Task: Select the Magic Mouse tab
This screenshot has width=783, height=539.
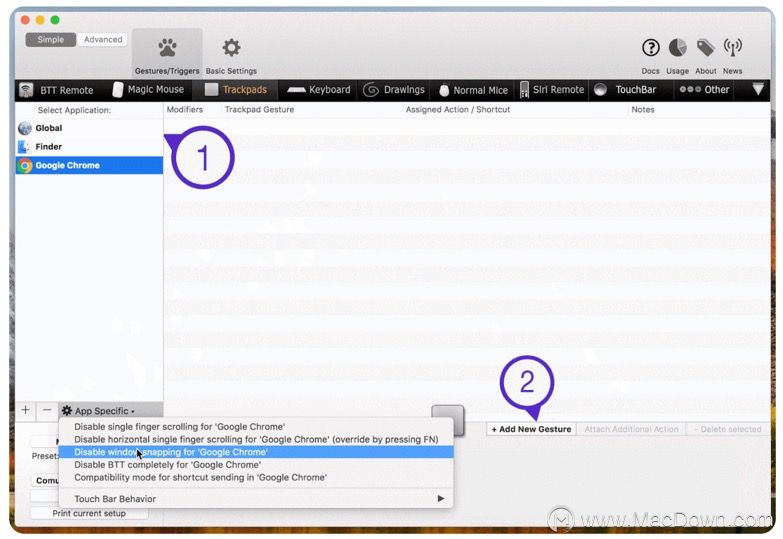Action: coord(149,90)
